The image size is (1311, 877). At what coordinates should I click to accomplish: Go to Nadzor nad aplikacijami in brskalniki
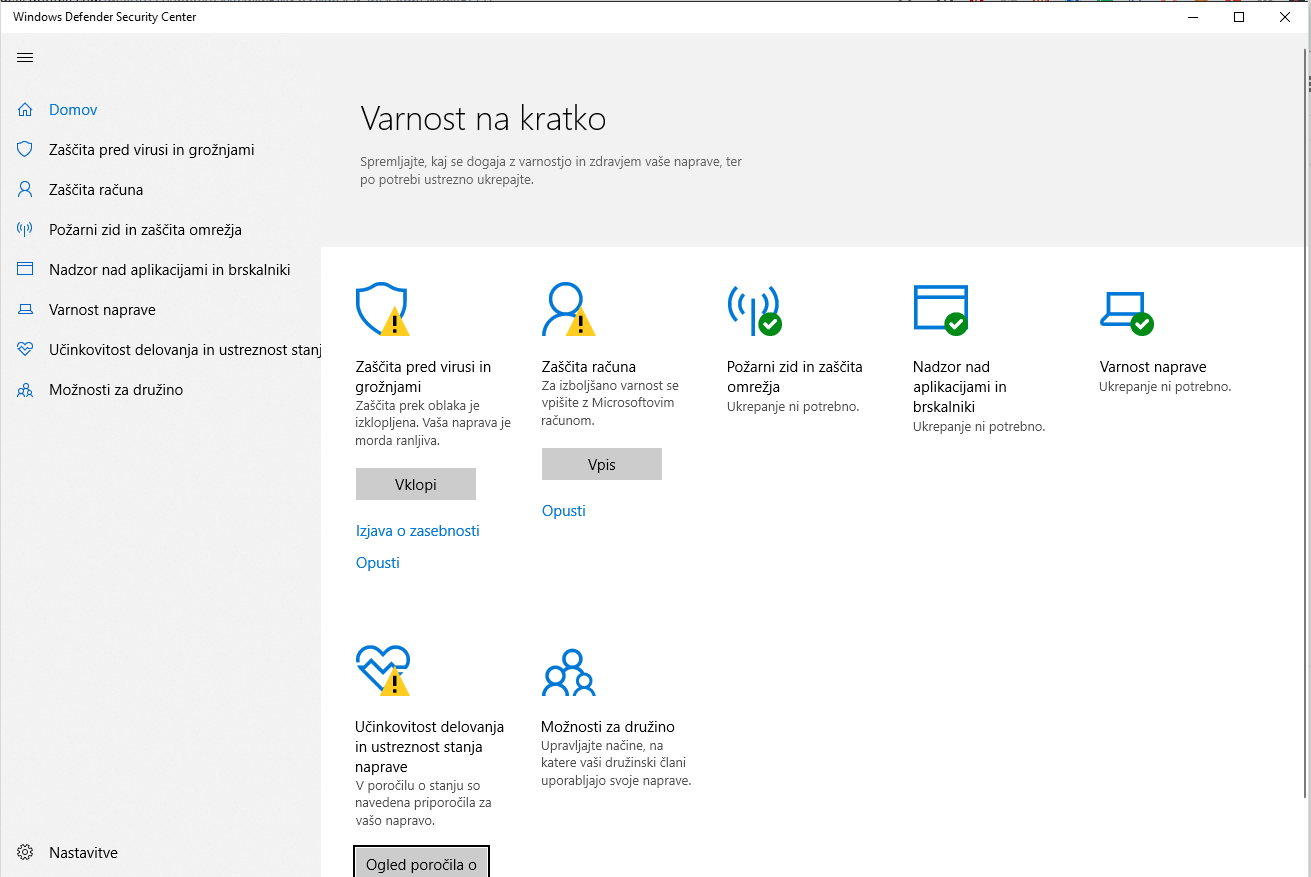click(170, 270)
